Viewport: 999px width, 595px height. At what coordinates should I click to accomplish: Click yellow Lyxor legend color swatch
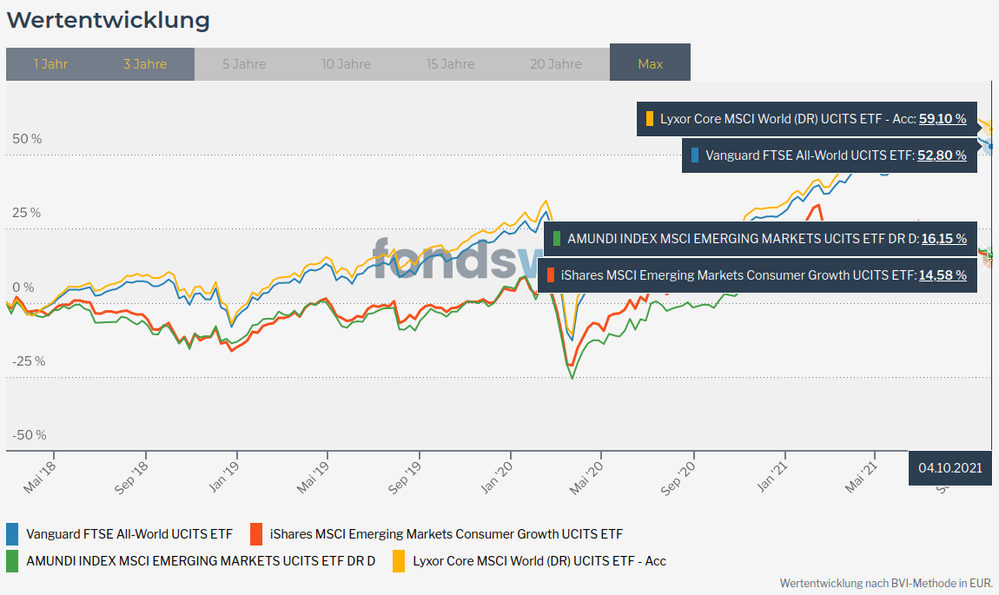[x=399, y=561]
